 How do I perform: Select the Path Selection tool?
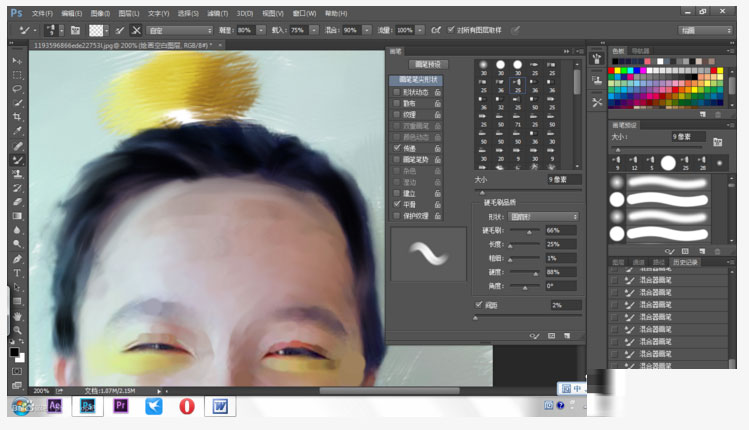17,287
